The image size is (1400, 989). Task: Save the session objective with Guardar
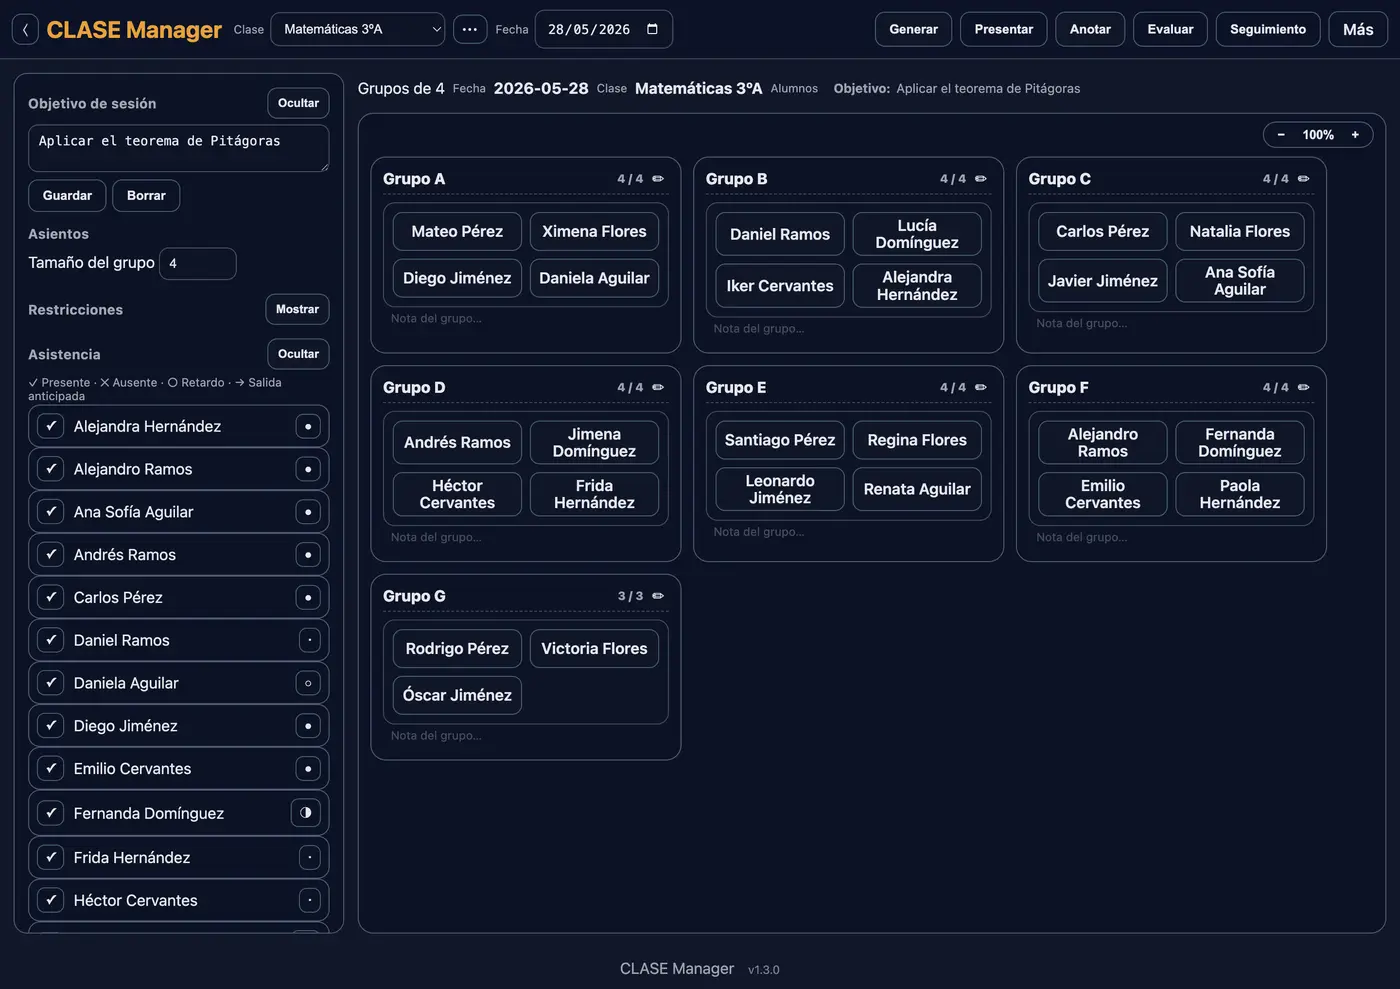click(67, 196)
